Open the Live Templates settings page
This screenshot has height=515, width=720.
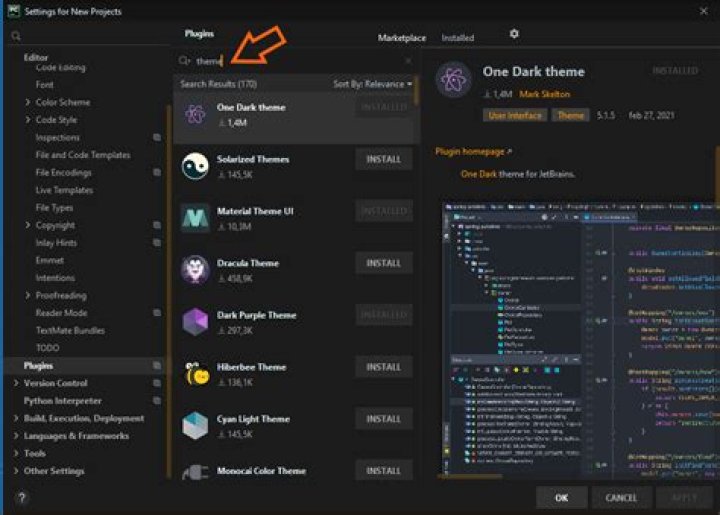pos(64,190)
